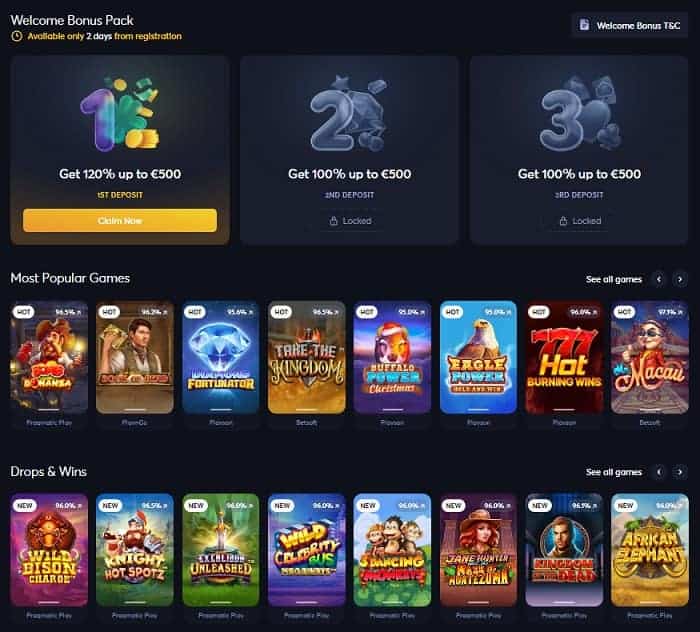Image resolution: width=700 pixels, height=632 pixels.
Task: Click the lock icon on 3rd deposit bonus
Action: tap(563, 221)
